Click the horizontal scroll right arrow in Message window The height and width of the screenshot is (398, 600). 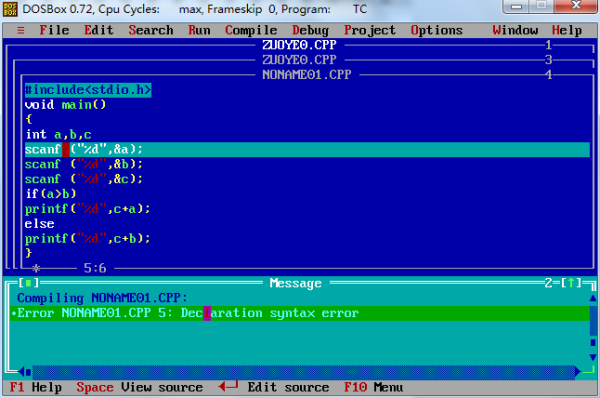click(x=578, y=371)
